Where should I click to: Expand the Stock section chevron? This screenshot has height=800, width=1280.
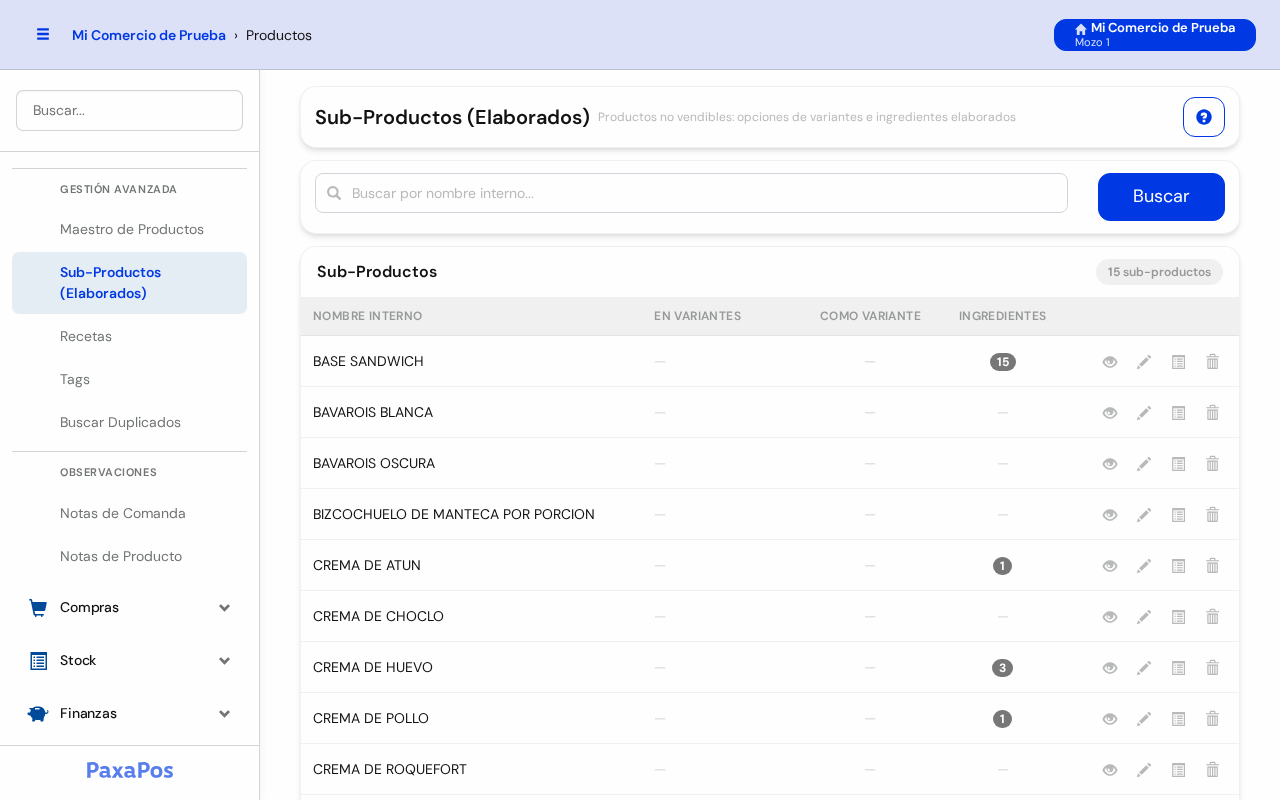coord(224,661)
